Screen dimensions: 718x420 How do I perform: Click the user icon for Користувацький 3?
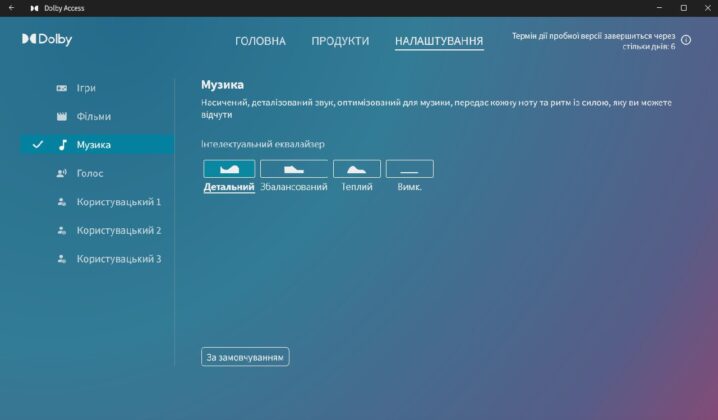pyautogui.click(x=62, y=259)
